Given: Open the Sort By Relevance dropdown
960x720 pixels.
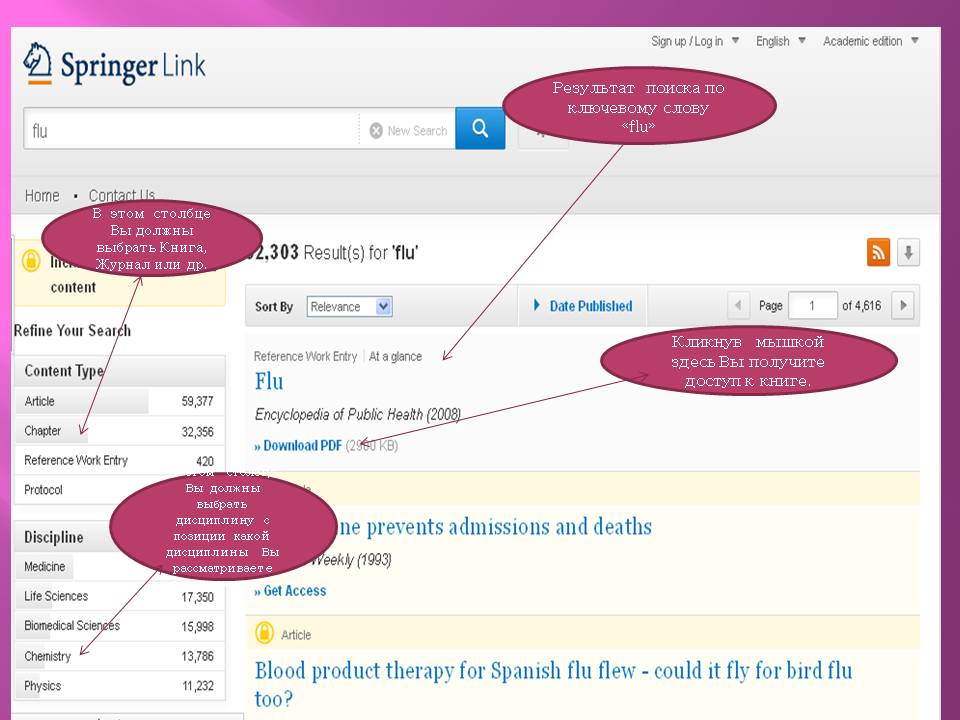Looking at the screenshot, I should coord(349,307).
